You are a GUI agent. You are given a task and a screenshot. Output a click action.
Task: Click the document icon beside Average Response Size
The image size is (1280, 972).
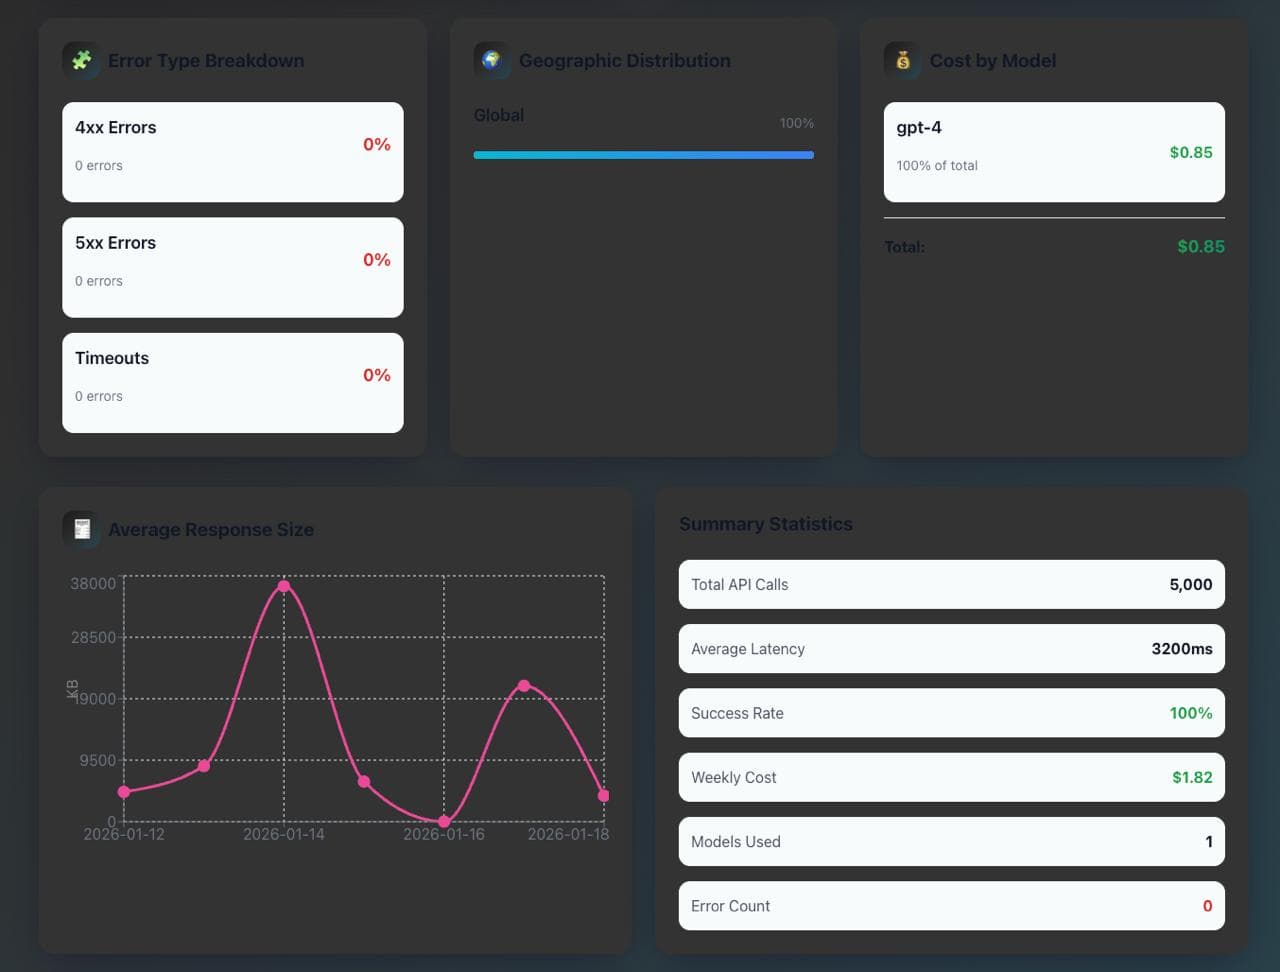coord(81,529)
